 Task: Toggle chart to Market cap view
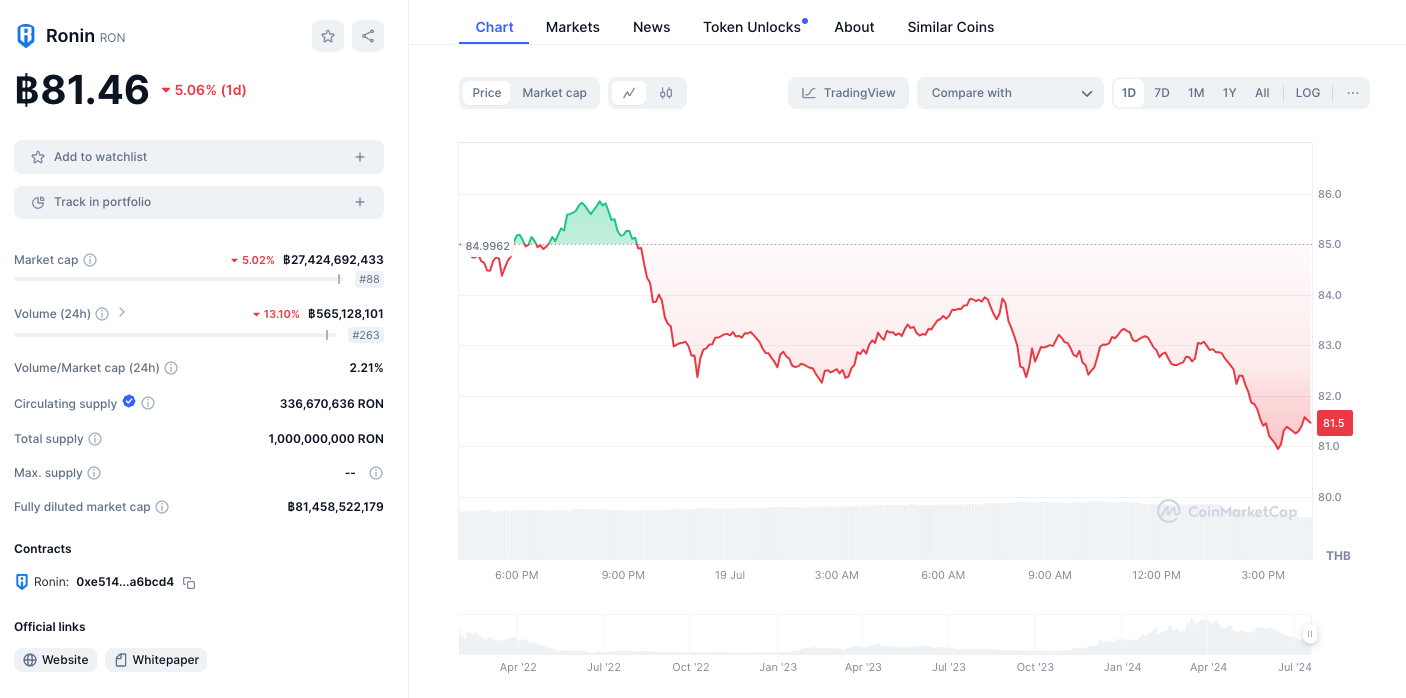[x=555, y=93]
